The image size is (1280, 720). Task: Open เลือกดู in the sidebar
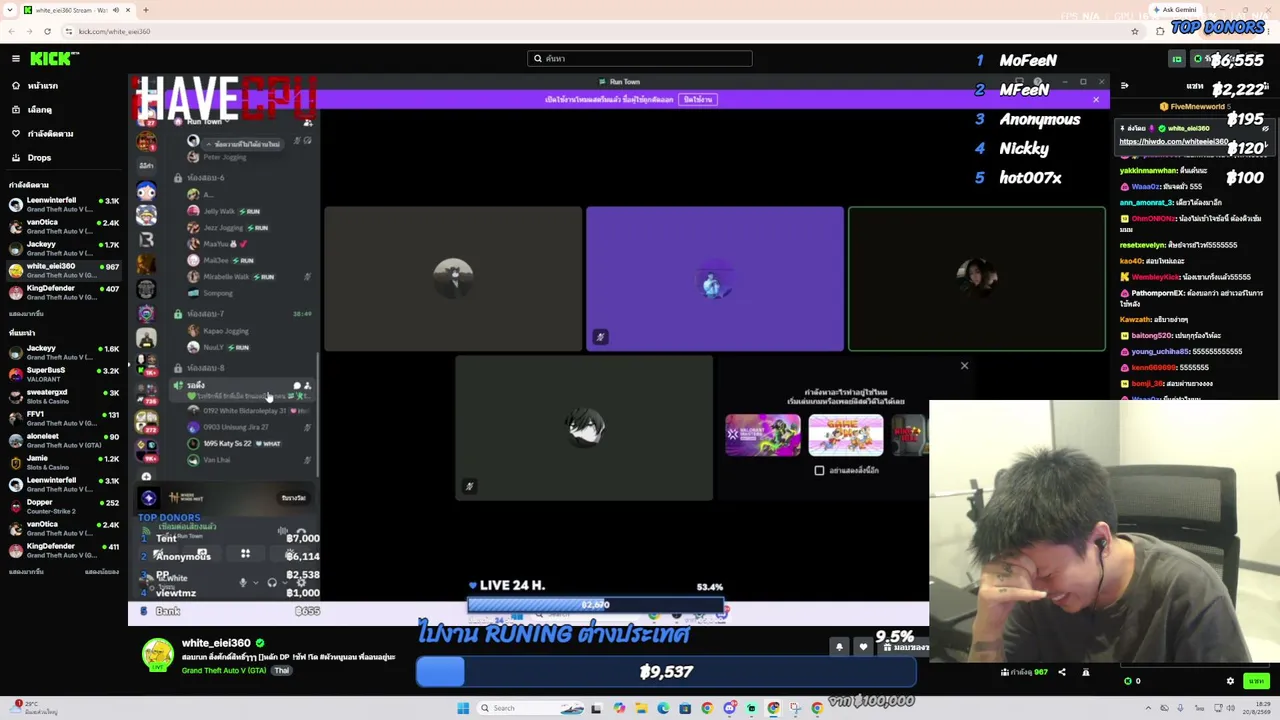coord(40,110)
